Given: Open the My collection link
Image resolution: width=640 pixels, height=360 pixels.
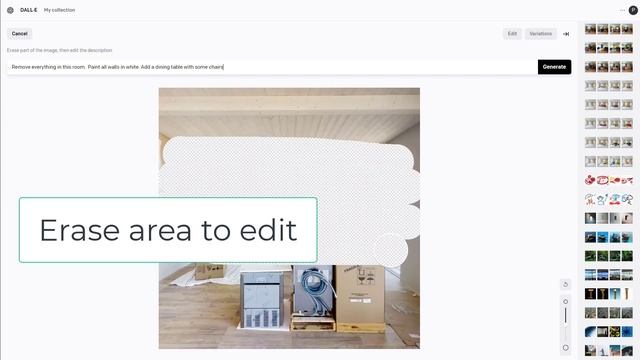Looking at the screenshot, I should [60, 10].
